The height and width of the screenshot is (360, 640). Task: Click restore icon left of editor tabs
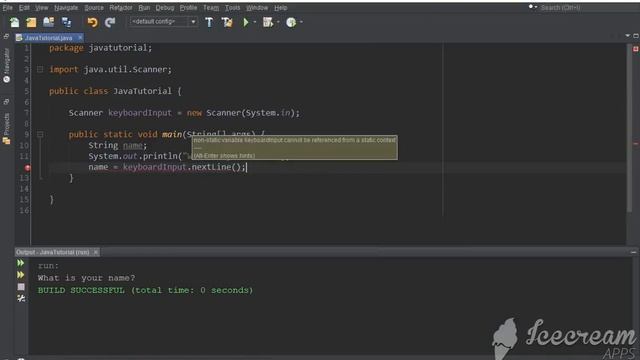pyautogui.click(x=6, y=37)
